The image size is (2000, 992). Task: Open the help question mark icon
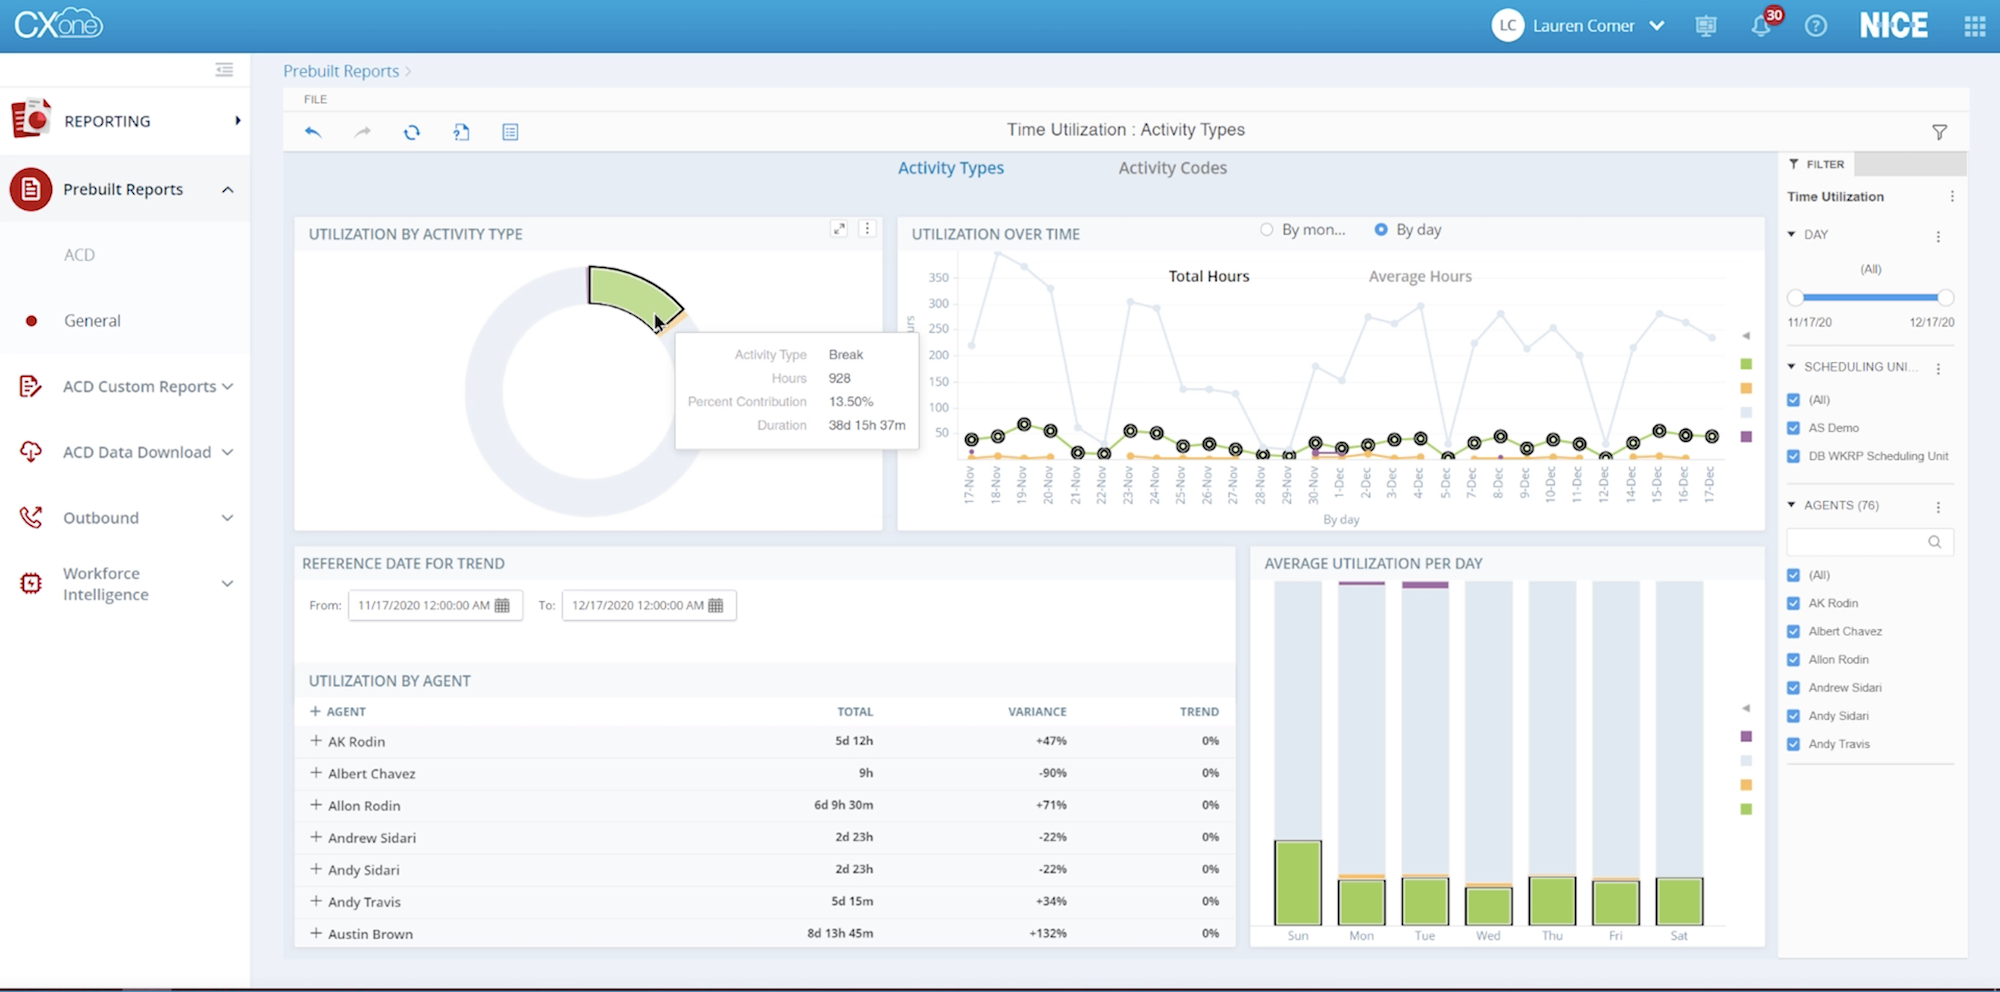pos(1816,26)
